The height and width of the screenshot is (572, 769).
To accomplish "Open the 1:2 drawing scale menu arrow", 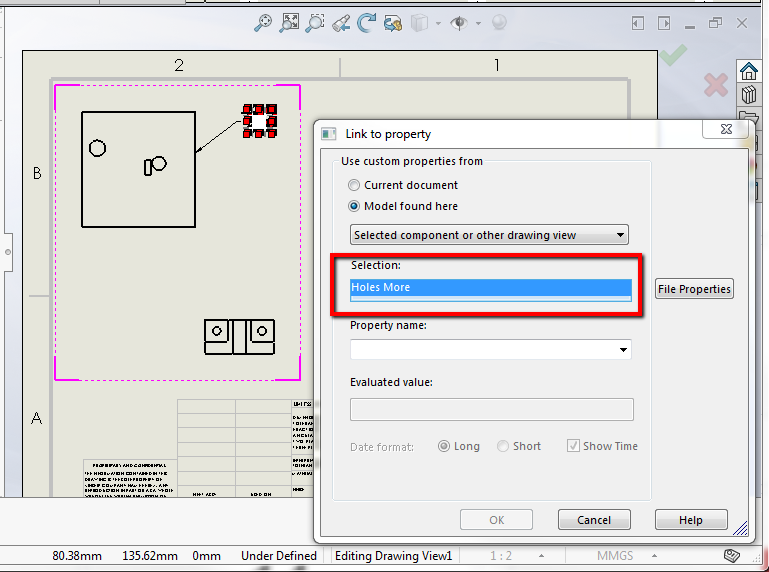I will [x=541, y=556].
